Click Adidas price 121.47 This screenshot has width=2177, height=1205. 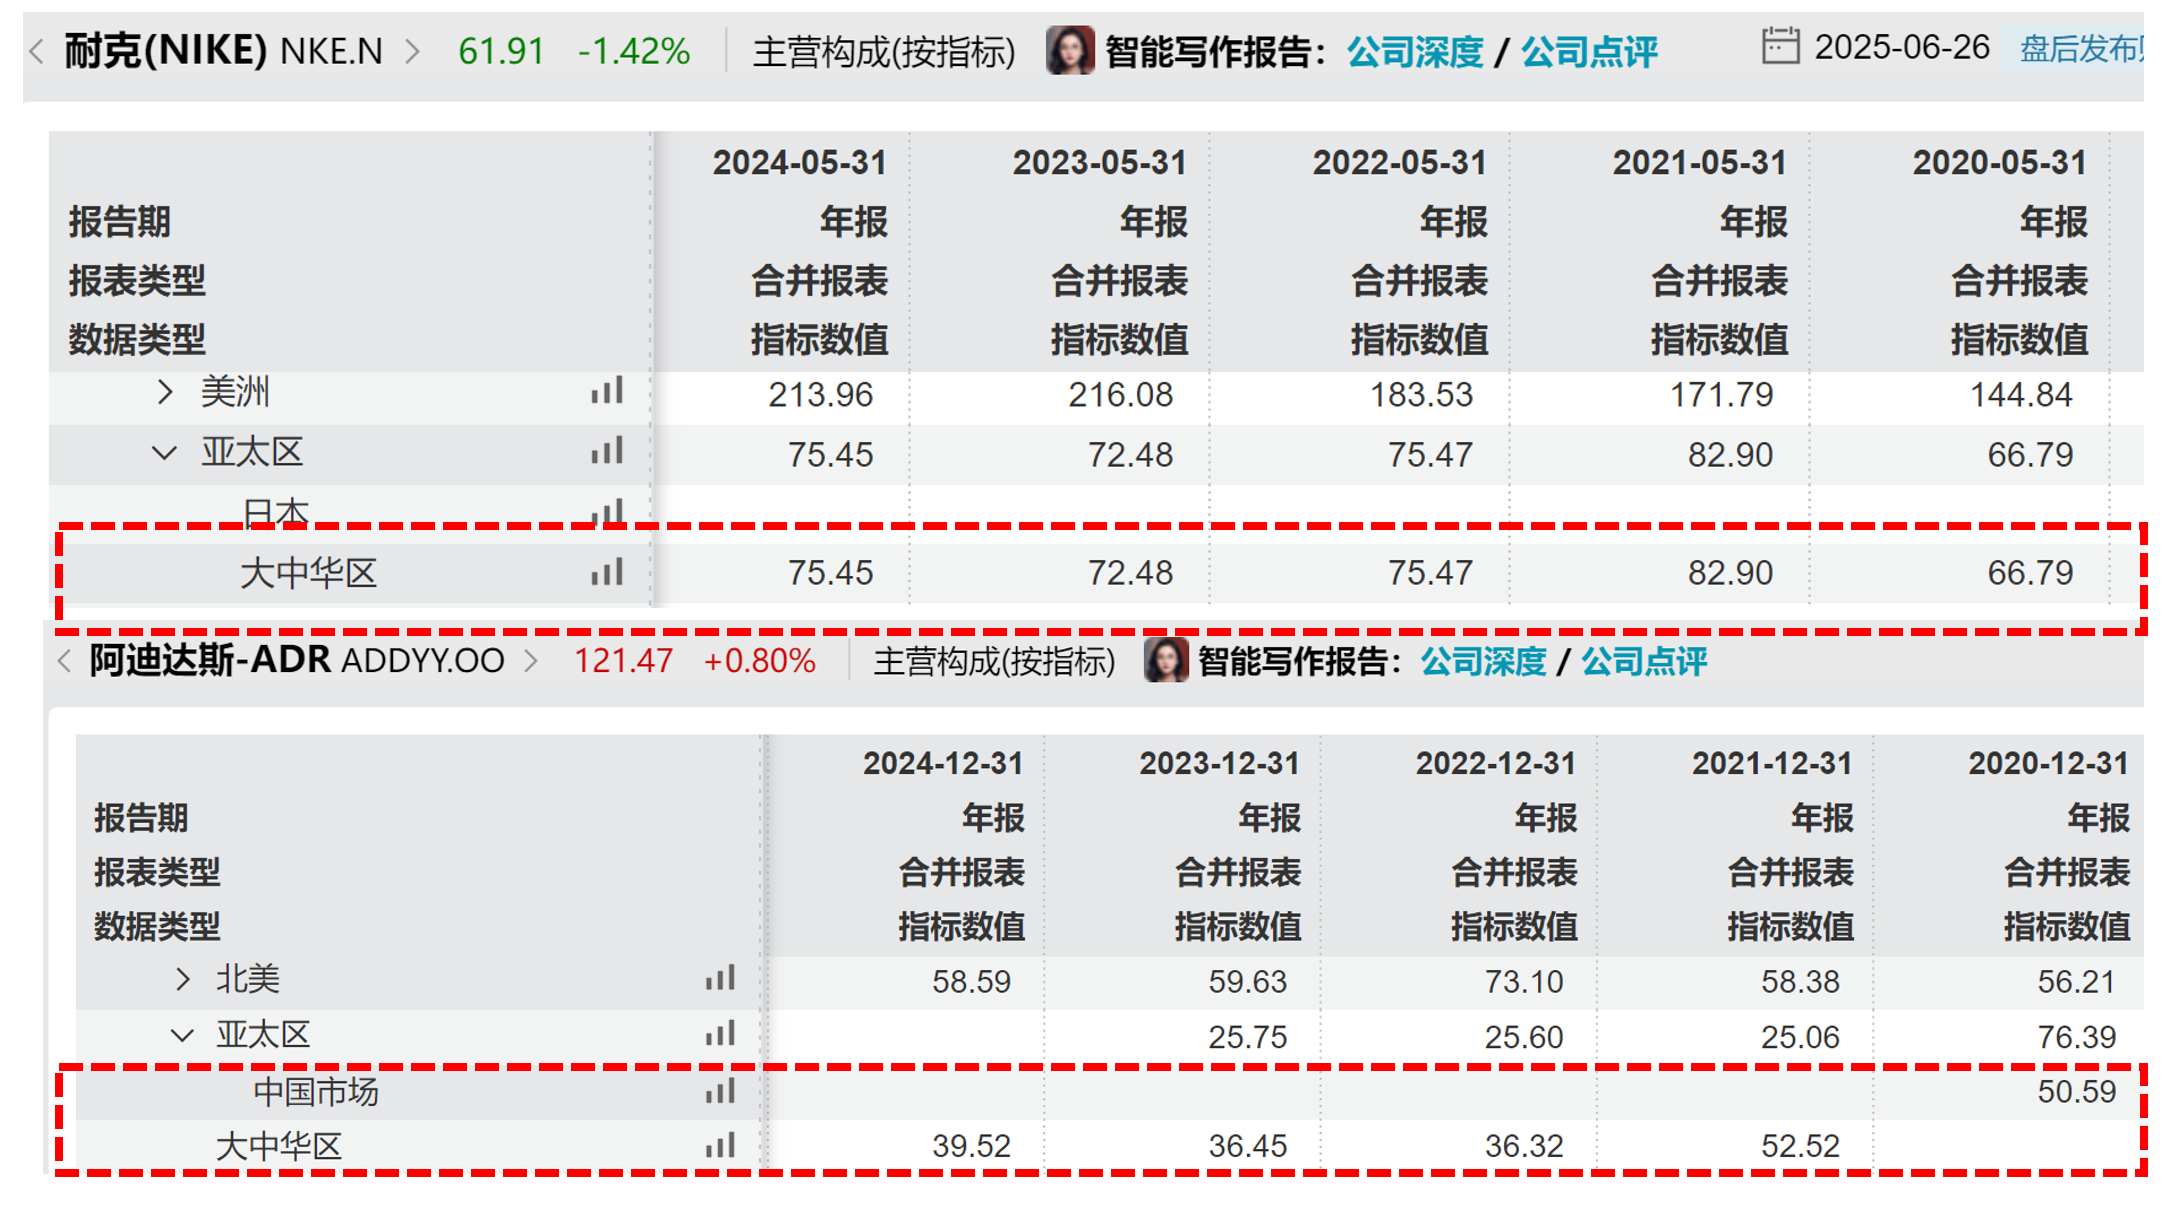[x=623, y=661]
